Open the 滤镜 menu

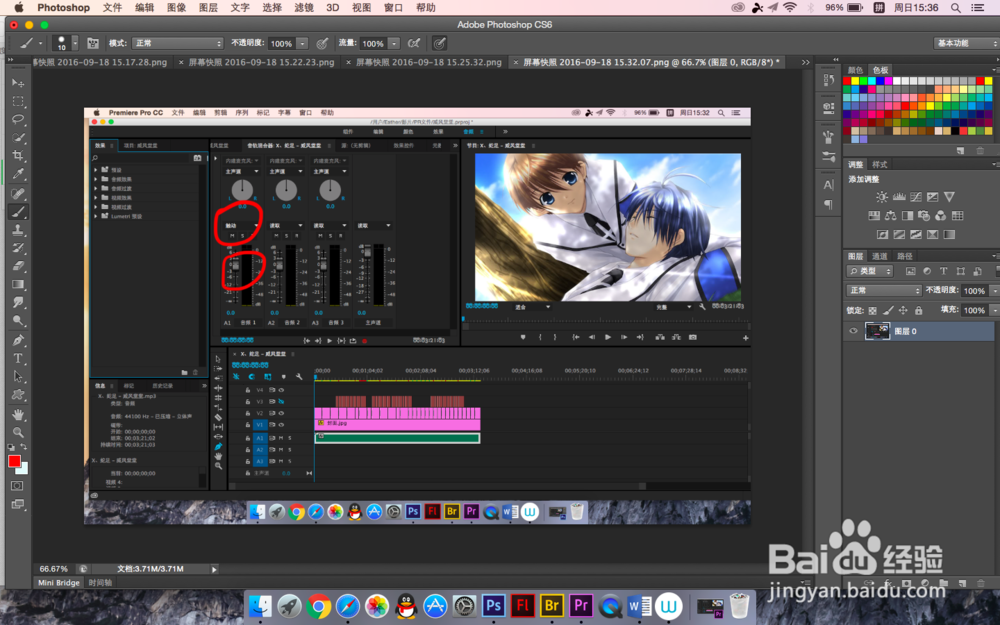(304, 8)
